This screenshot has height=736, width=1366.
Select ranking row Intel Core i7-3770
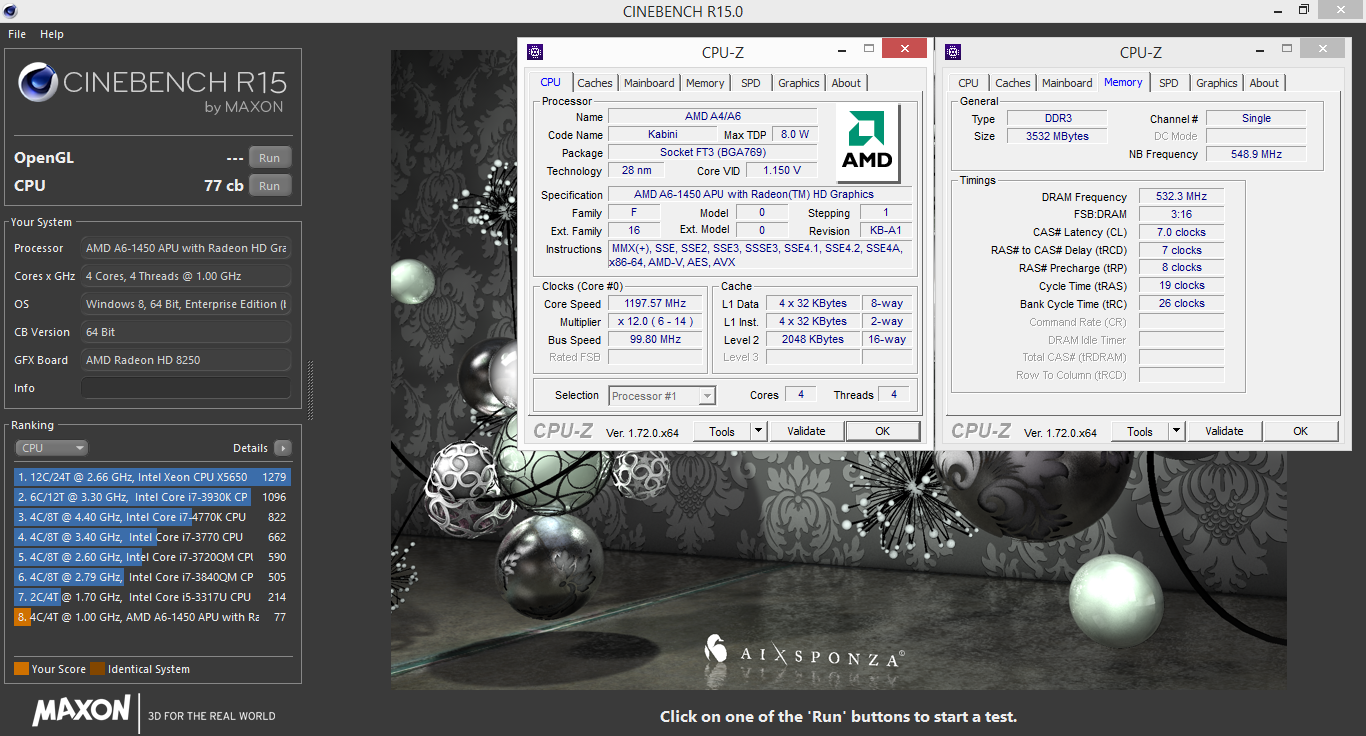pos(152,537)
